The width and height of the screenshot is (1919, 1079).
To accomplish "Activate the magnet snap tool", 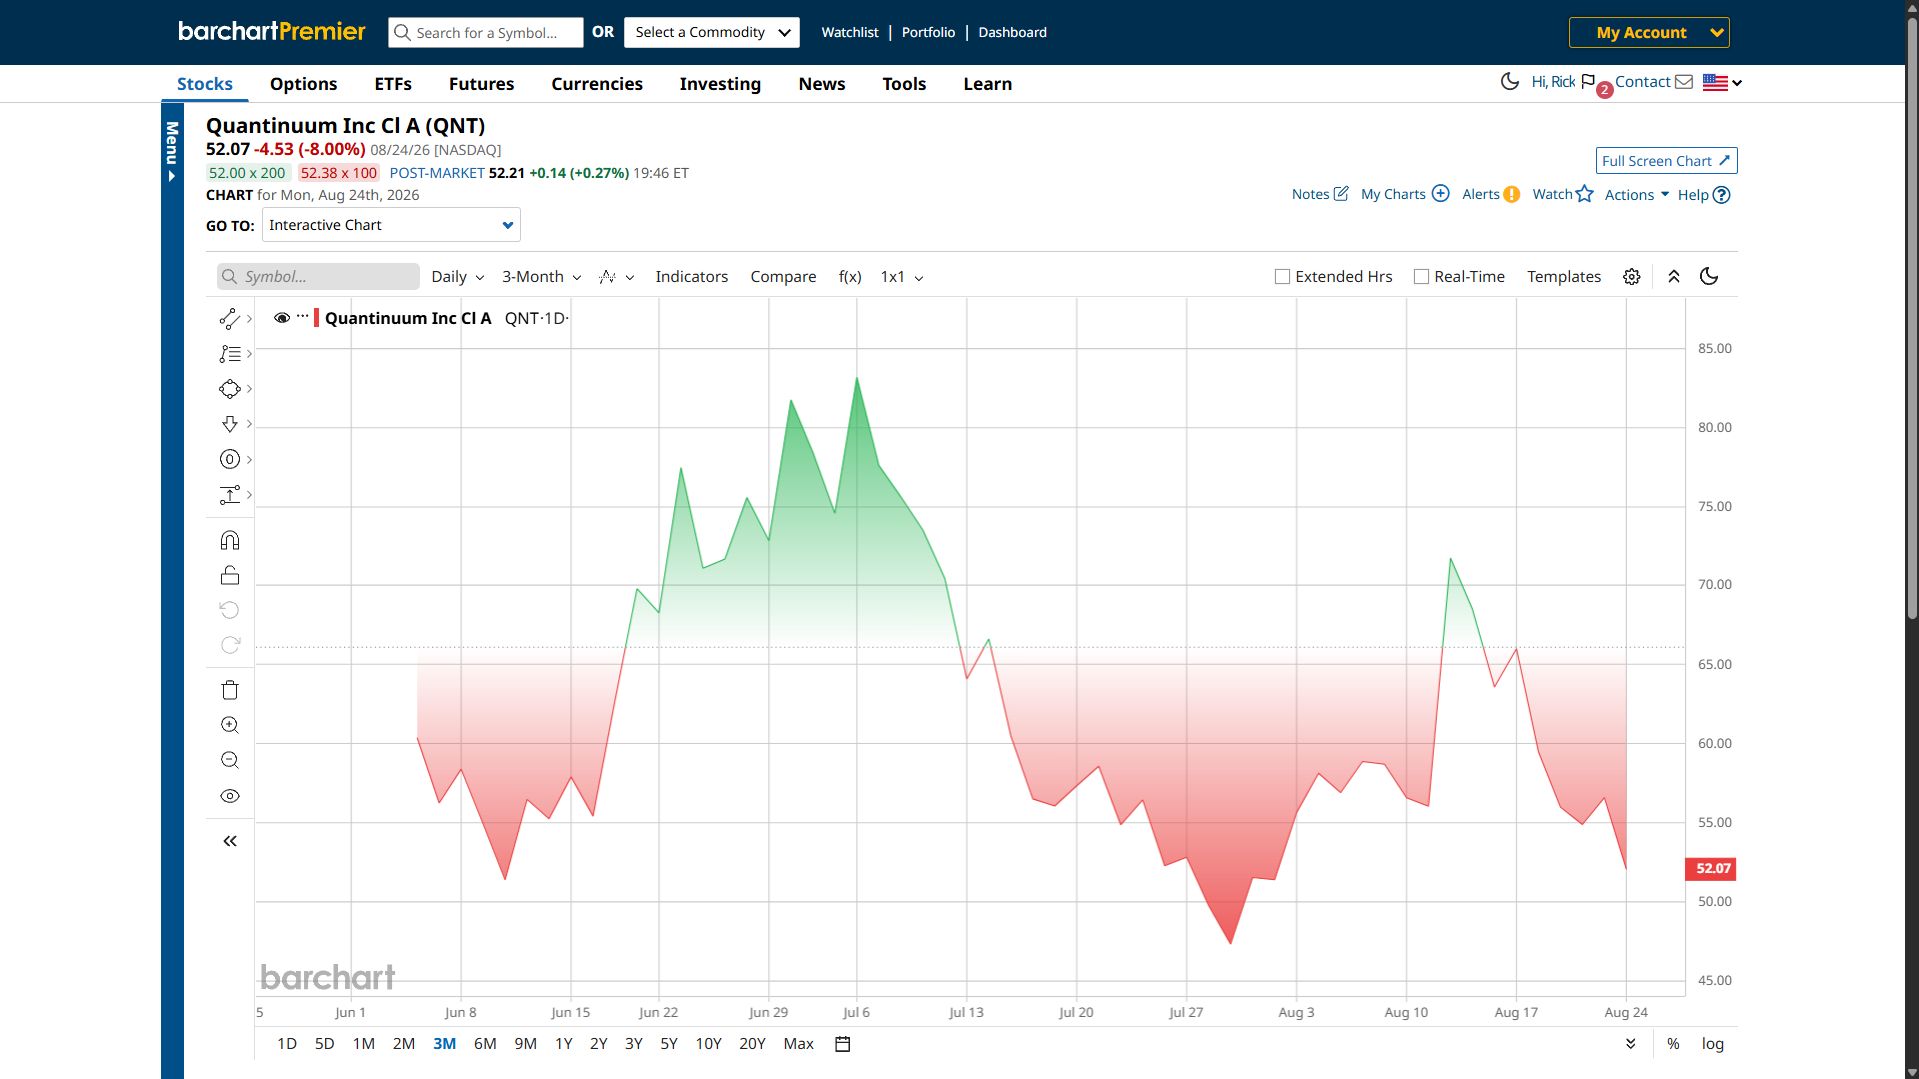I will [x=229, y=540].
